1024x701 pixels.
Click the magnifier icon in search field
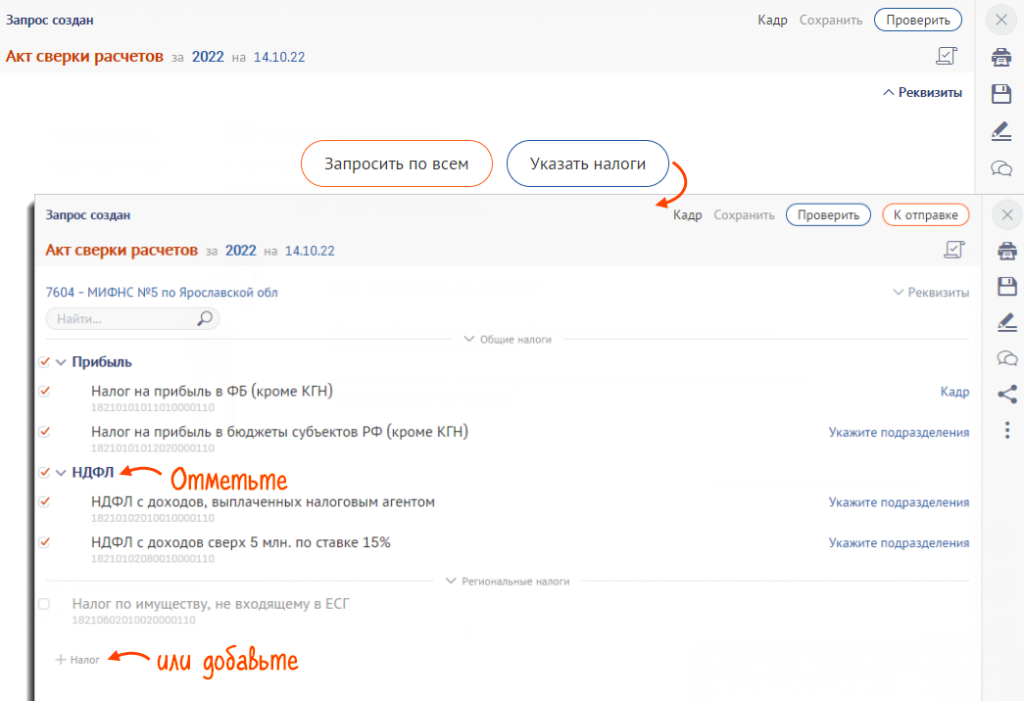tap(204, 319)
